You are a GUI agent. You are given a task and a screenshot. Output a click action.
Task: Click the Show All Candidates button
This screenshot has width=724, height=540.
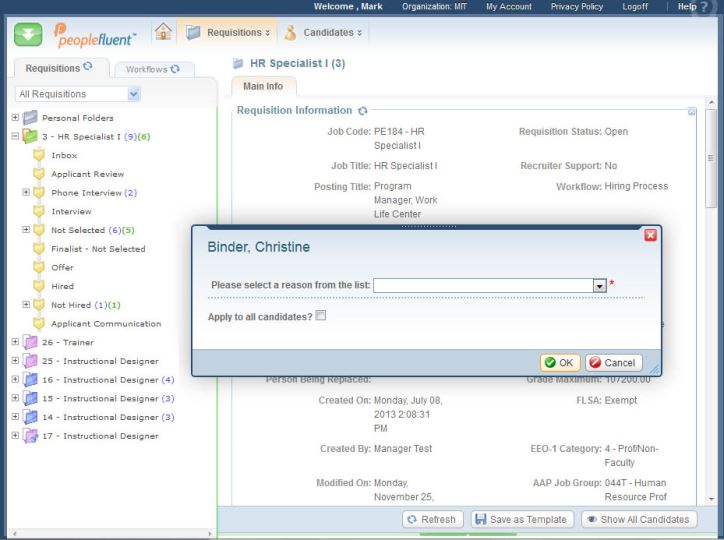(x=638, y=519)
